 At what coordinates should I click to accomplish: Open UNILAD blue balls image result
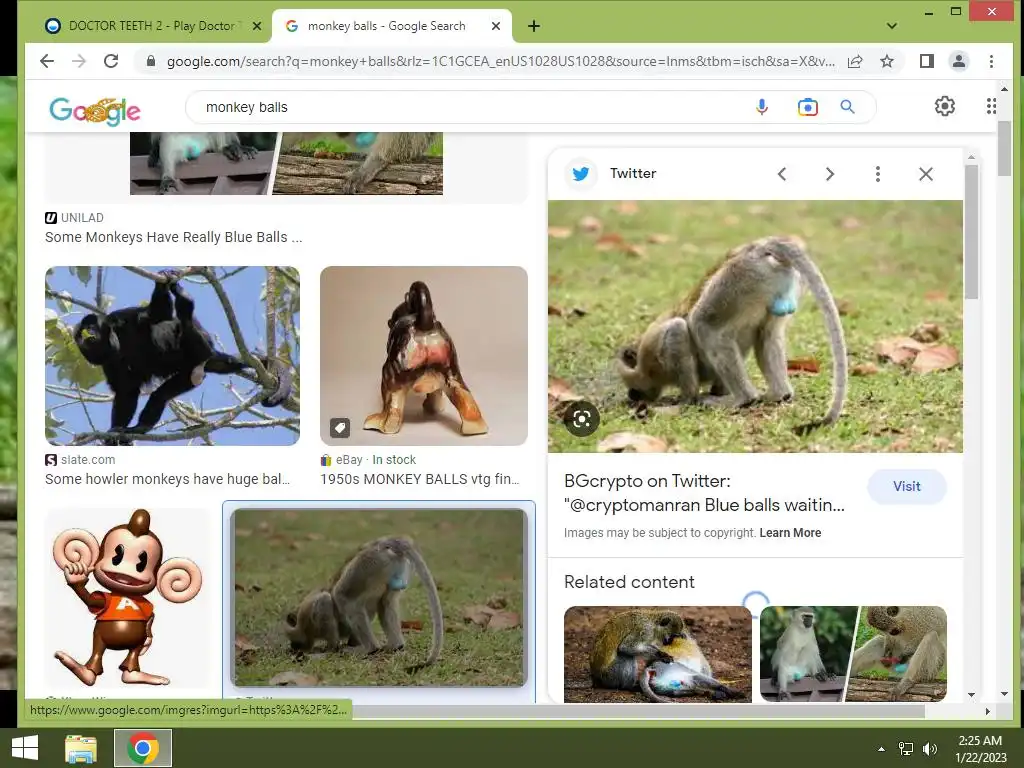(286, 163)
